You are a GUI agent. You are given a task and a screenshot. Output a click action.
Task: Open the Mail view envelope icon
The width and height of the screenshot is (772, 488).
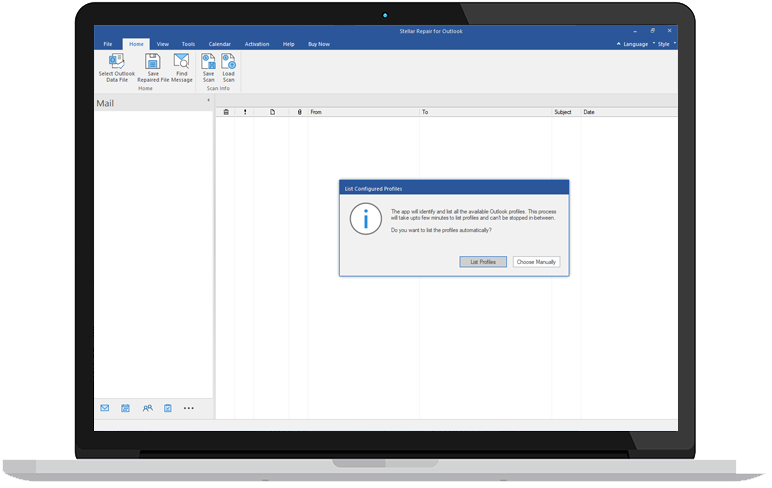pyautogui.click(x=105, y=408)
